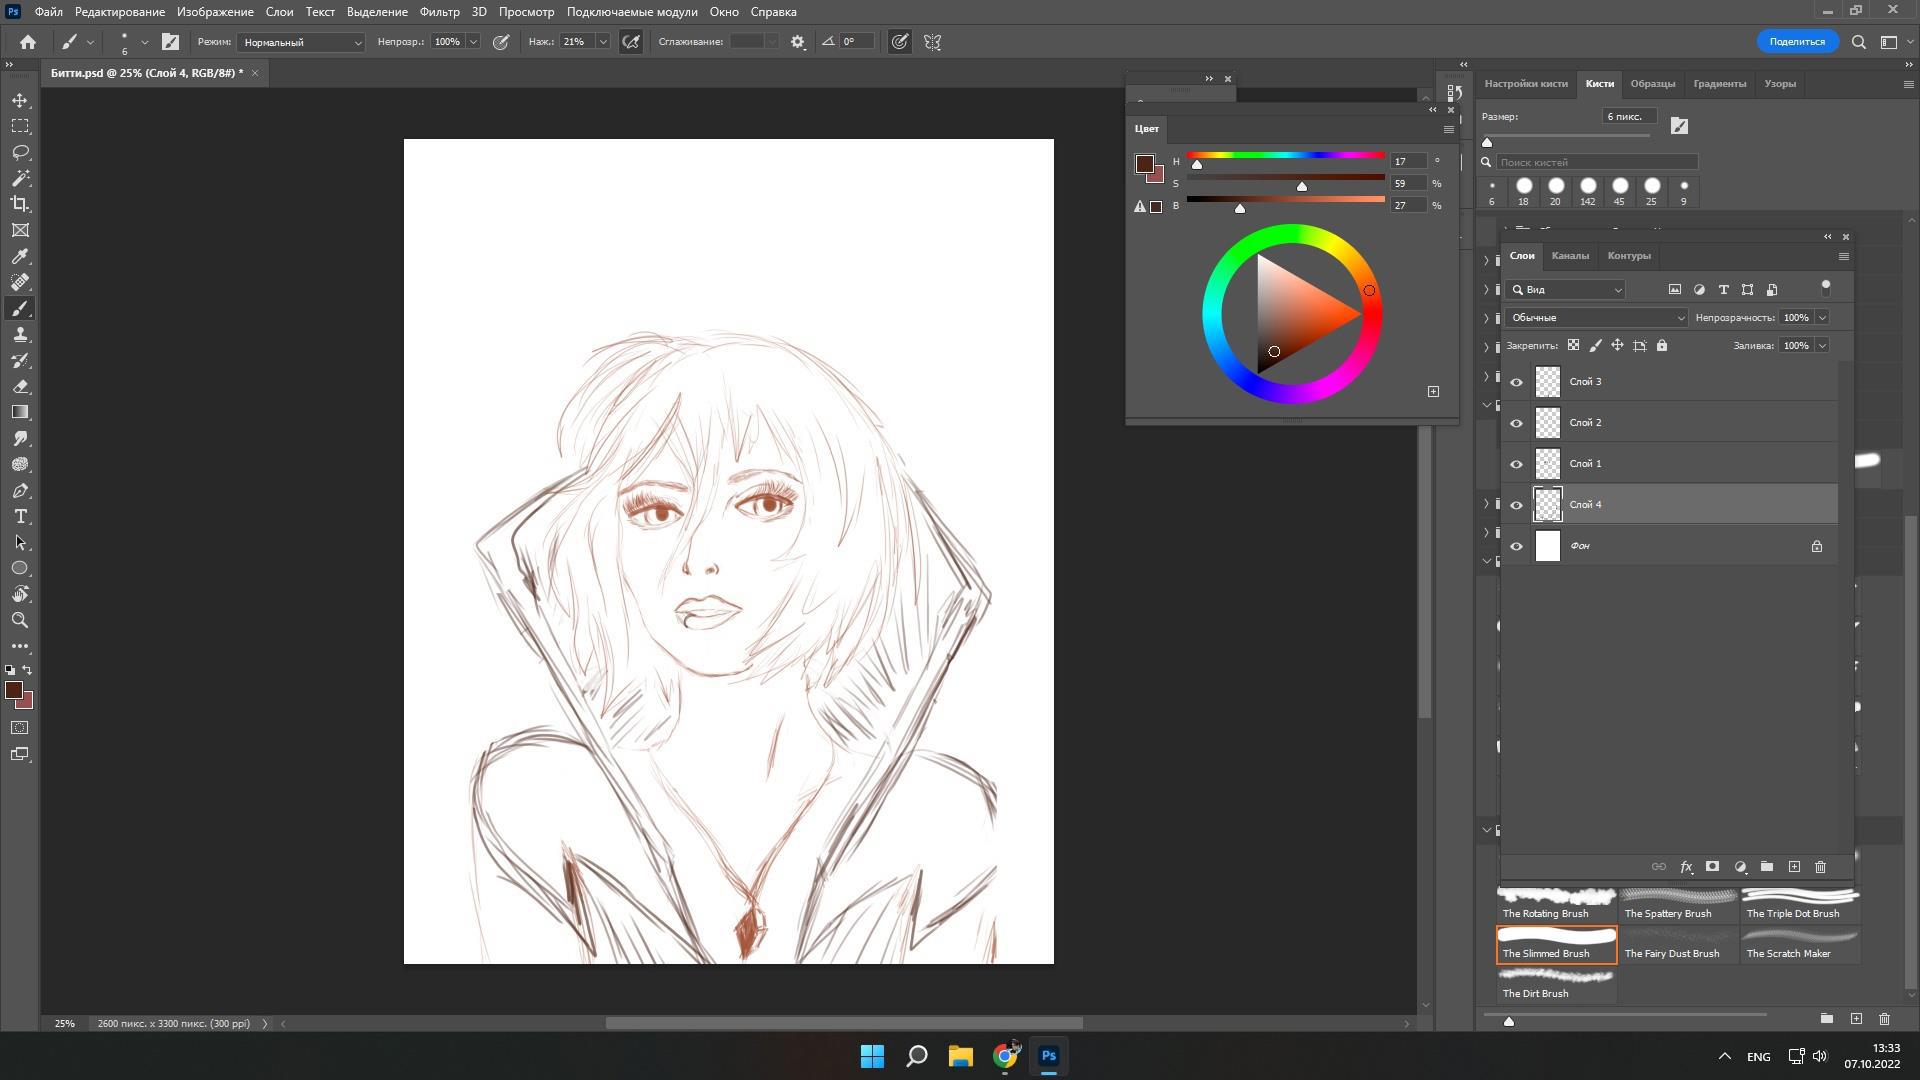Expand the layer filter Вид dropdown
This screenshot has width=1920, height=1080.
1567,290
